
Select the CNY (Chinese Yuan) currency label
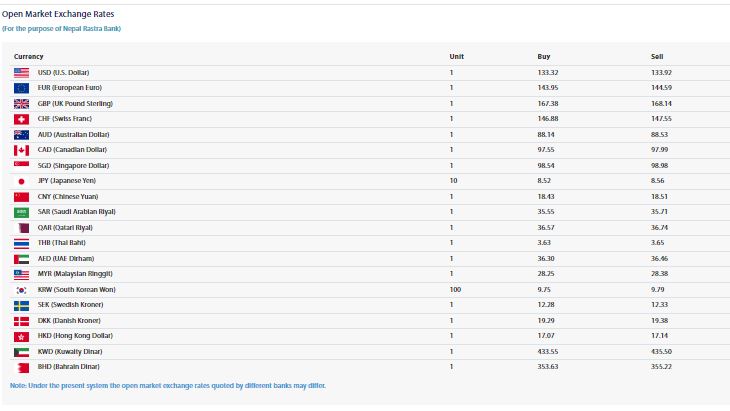(69, 197)
